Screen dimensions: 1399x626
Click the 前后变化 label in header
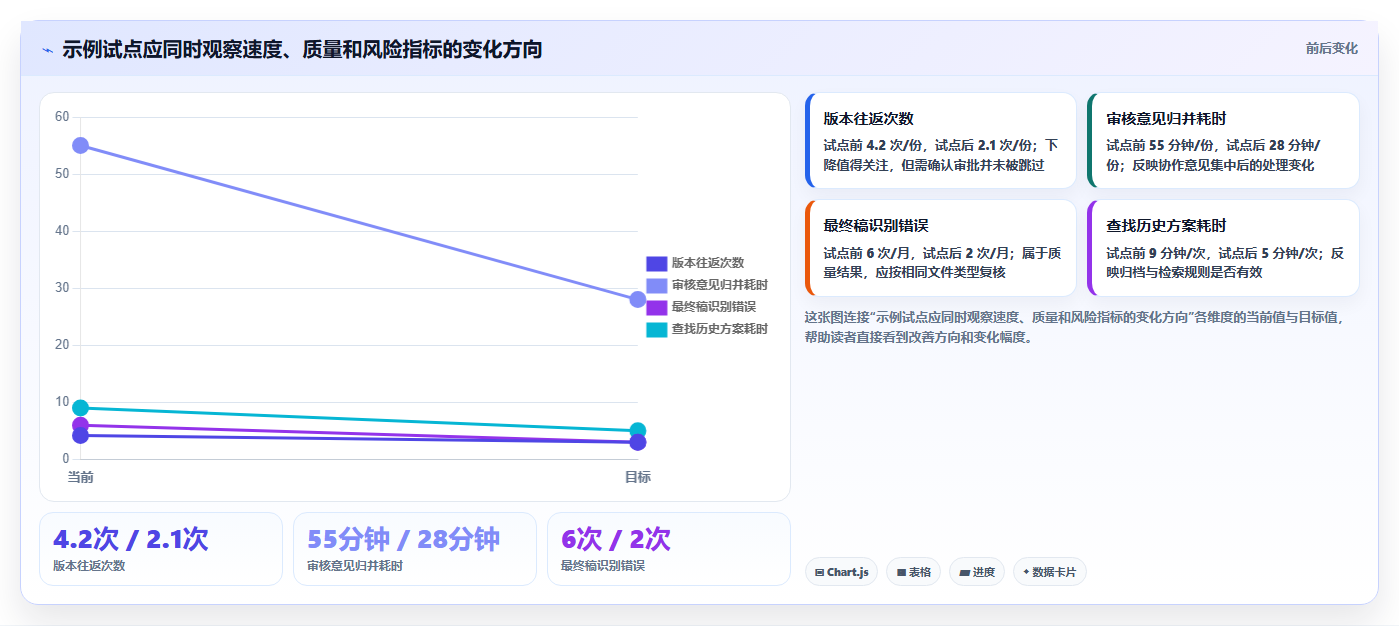click(x=1332, y=48)
